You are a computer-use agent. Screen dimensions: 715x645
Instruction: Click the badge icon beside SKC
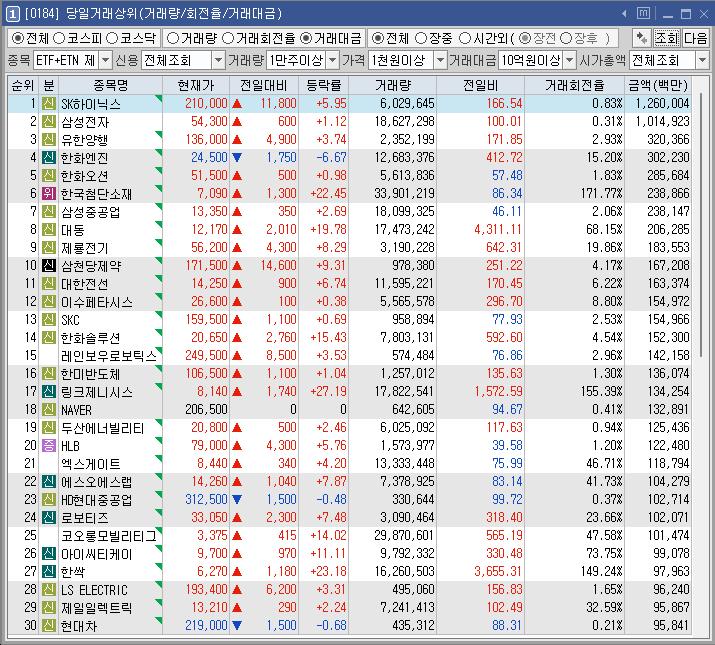tap(49, 319)
